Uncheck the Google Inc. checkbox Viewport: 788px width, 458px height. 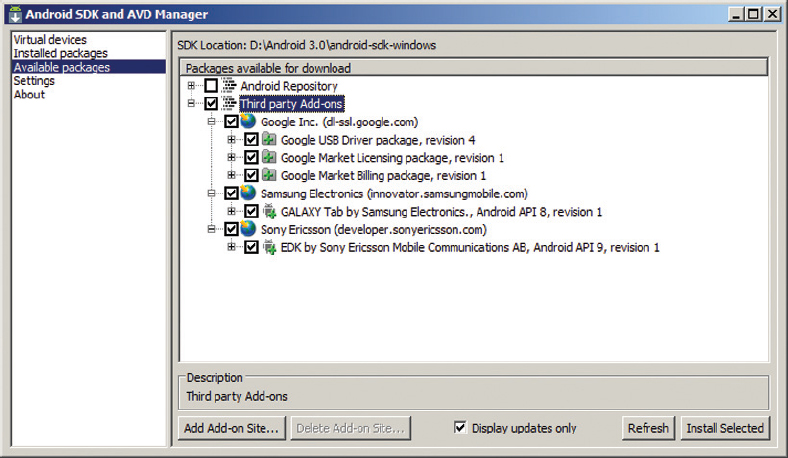click(231, 122)
